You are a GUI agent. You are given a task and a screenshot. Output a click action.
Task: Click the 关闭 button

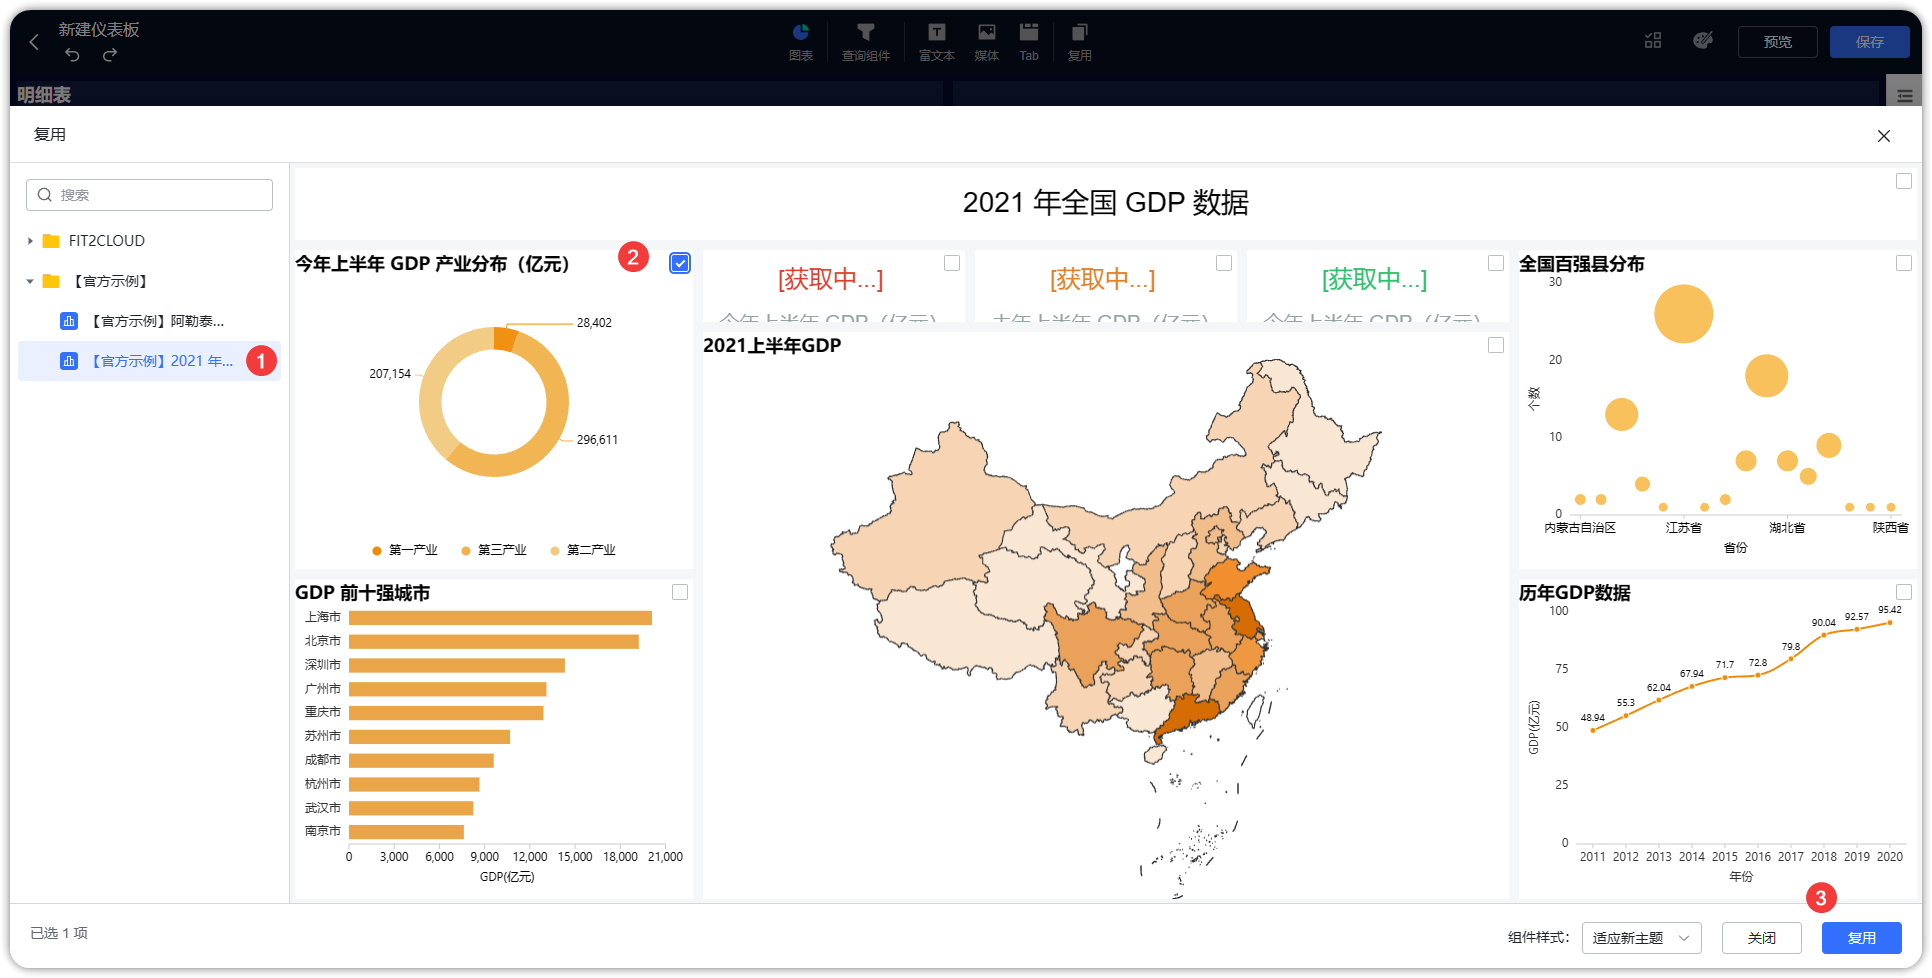(x=1761, y=938)
